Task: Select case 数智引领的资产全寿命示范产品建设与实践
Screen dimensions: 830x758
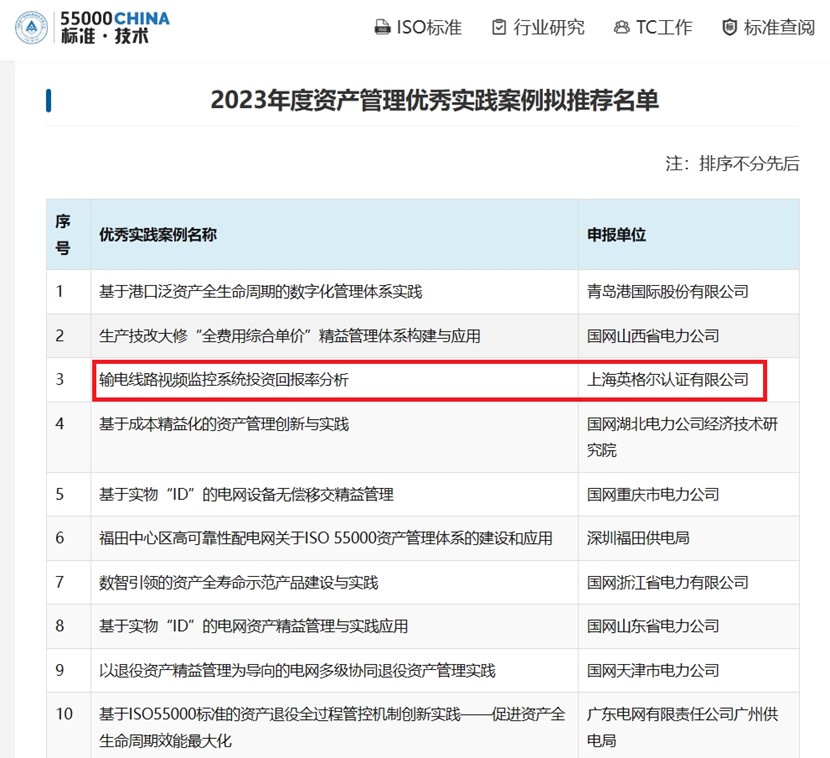Action: pos(239,583)
